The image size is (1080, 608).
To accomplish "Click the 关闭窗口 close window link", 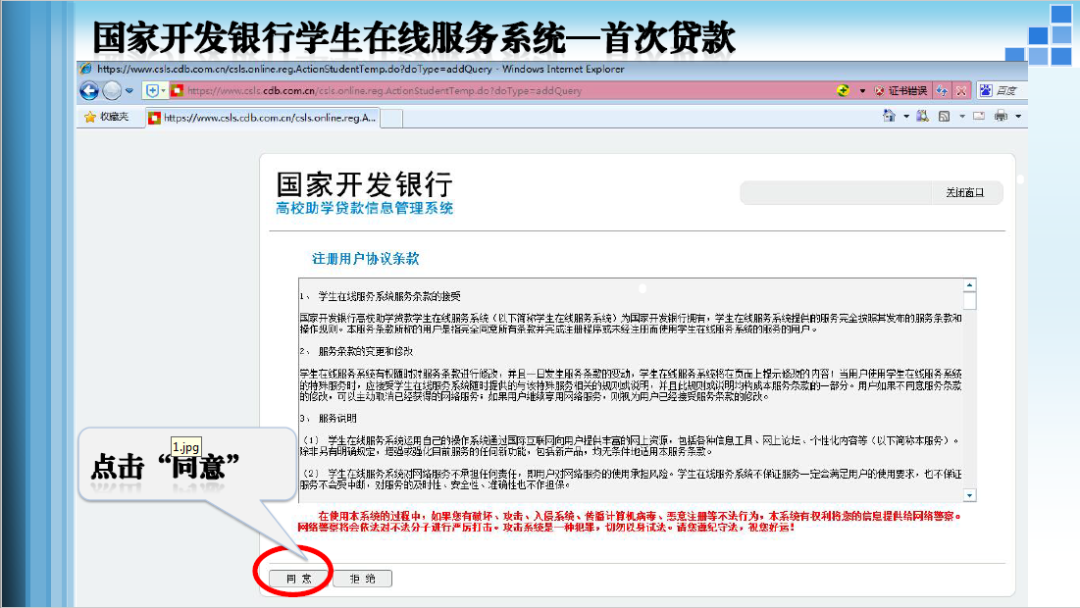I will (964, 193).
